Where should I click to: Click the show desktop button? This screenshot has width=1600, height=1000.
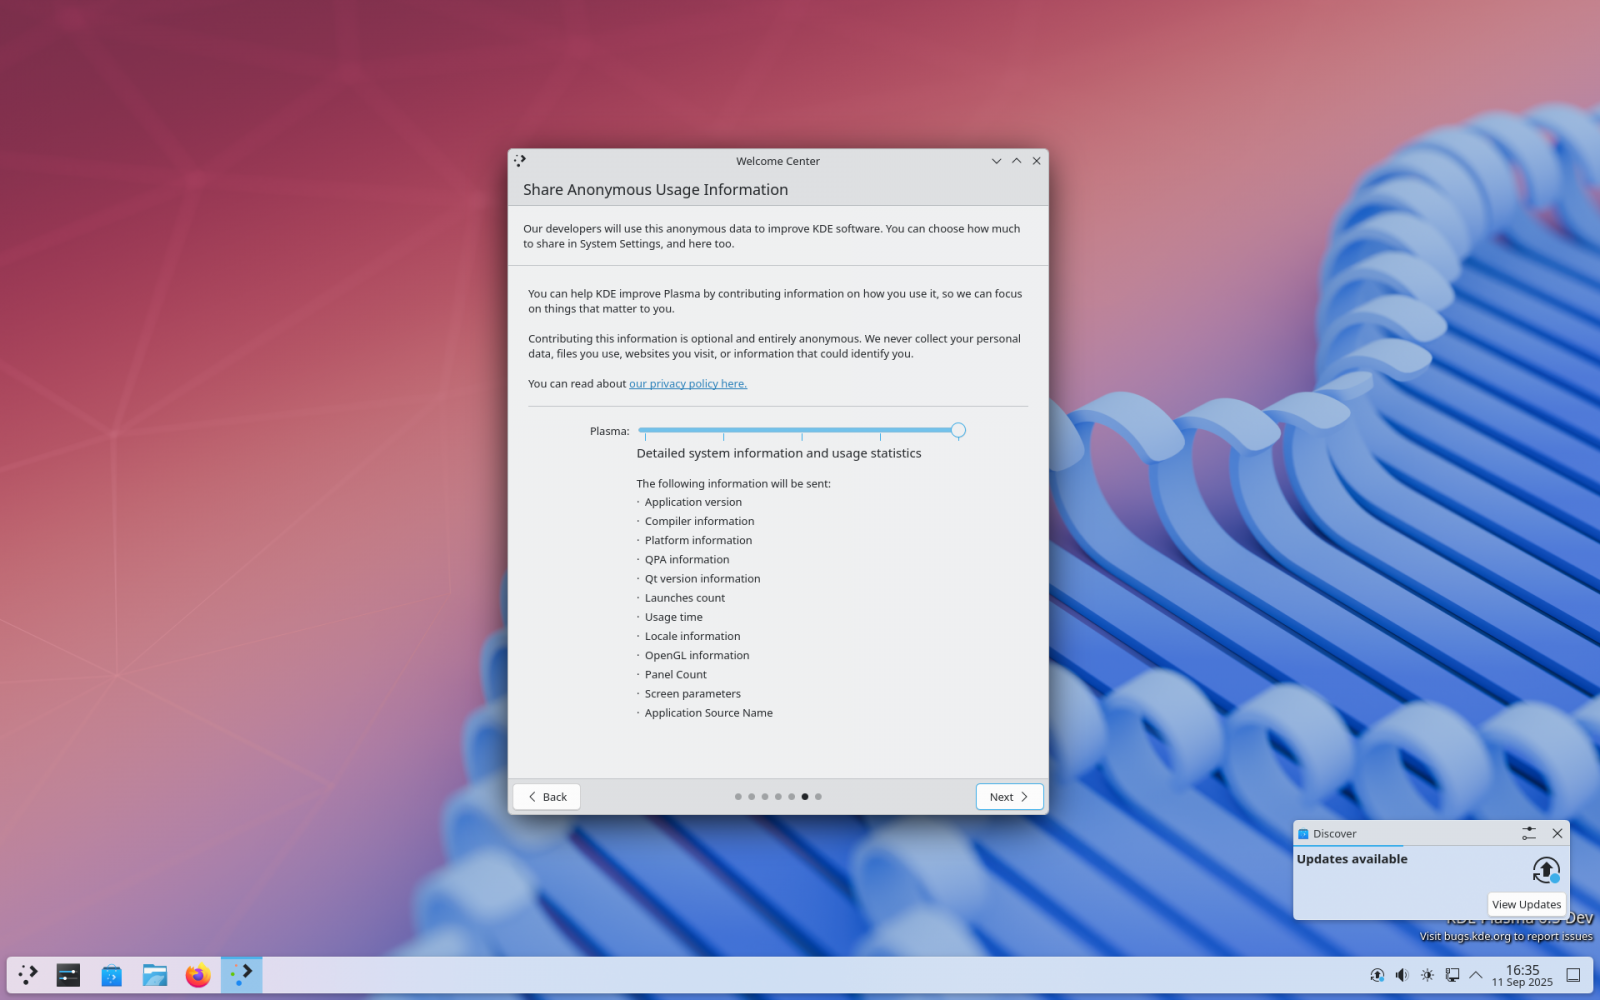pos(1573,975)
